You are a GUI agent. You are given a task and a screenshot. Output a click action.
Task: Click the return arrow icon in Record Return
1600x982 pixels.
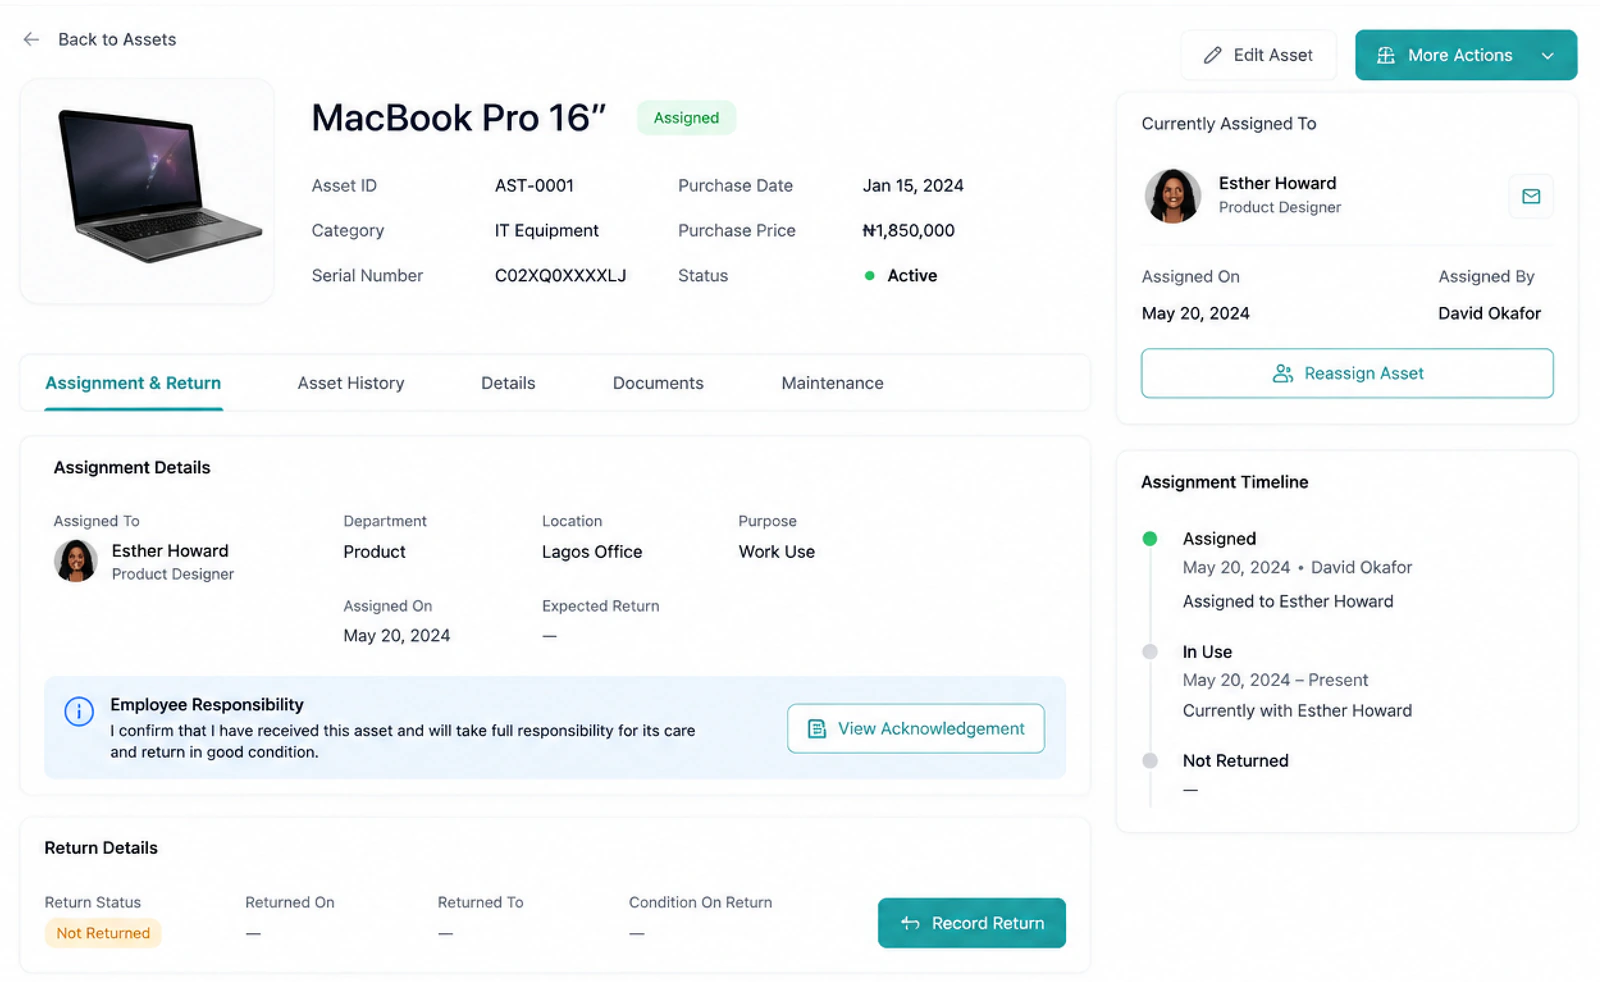tap(910, 923)
